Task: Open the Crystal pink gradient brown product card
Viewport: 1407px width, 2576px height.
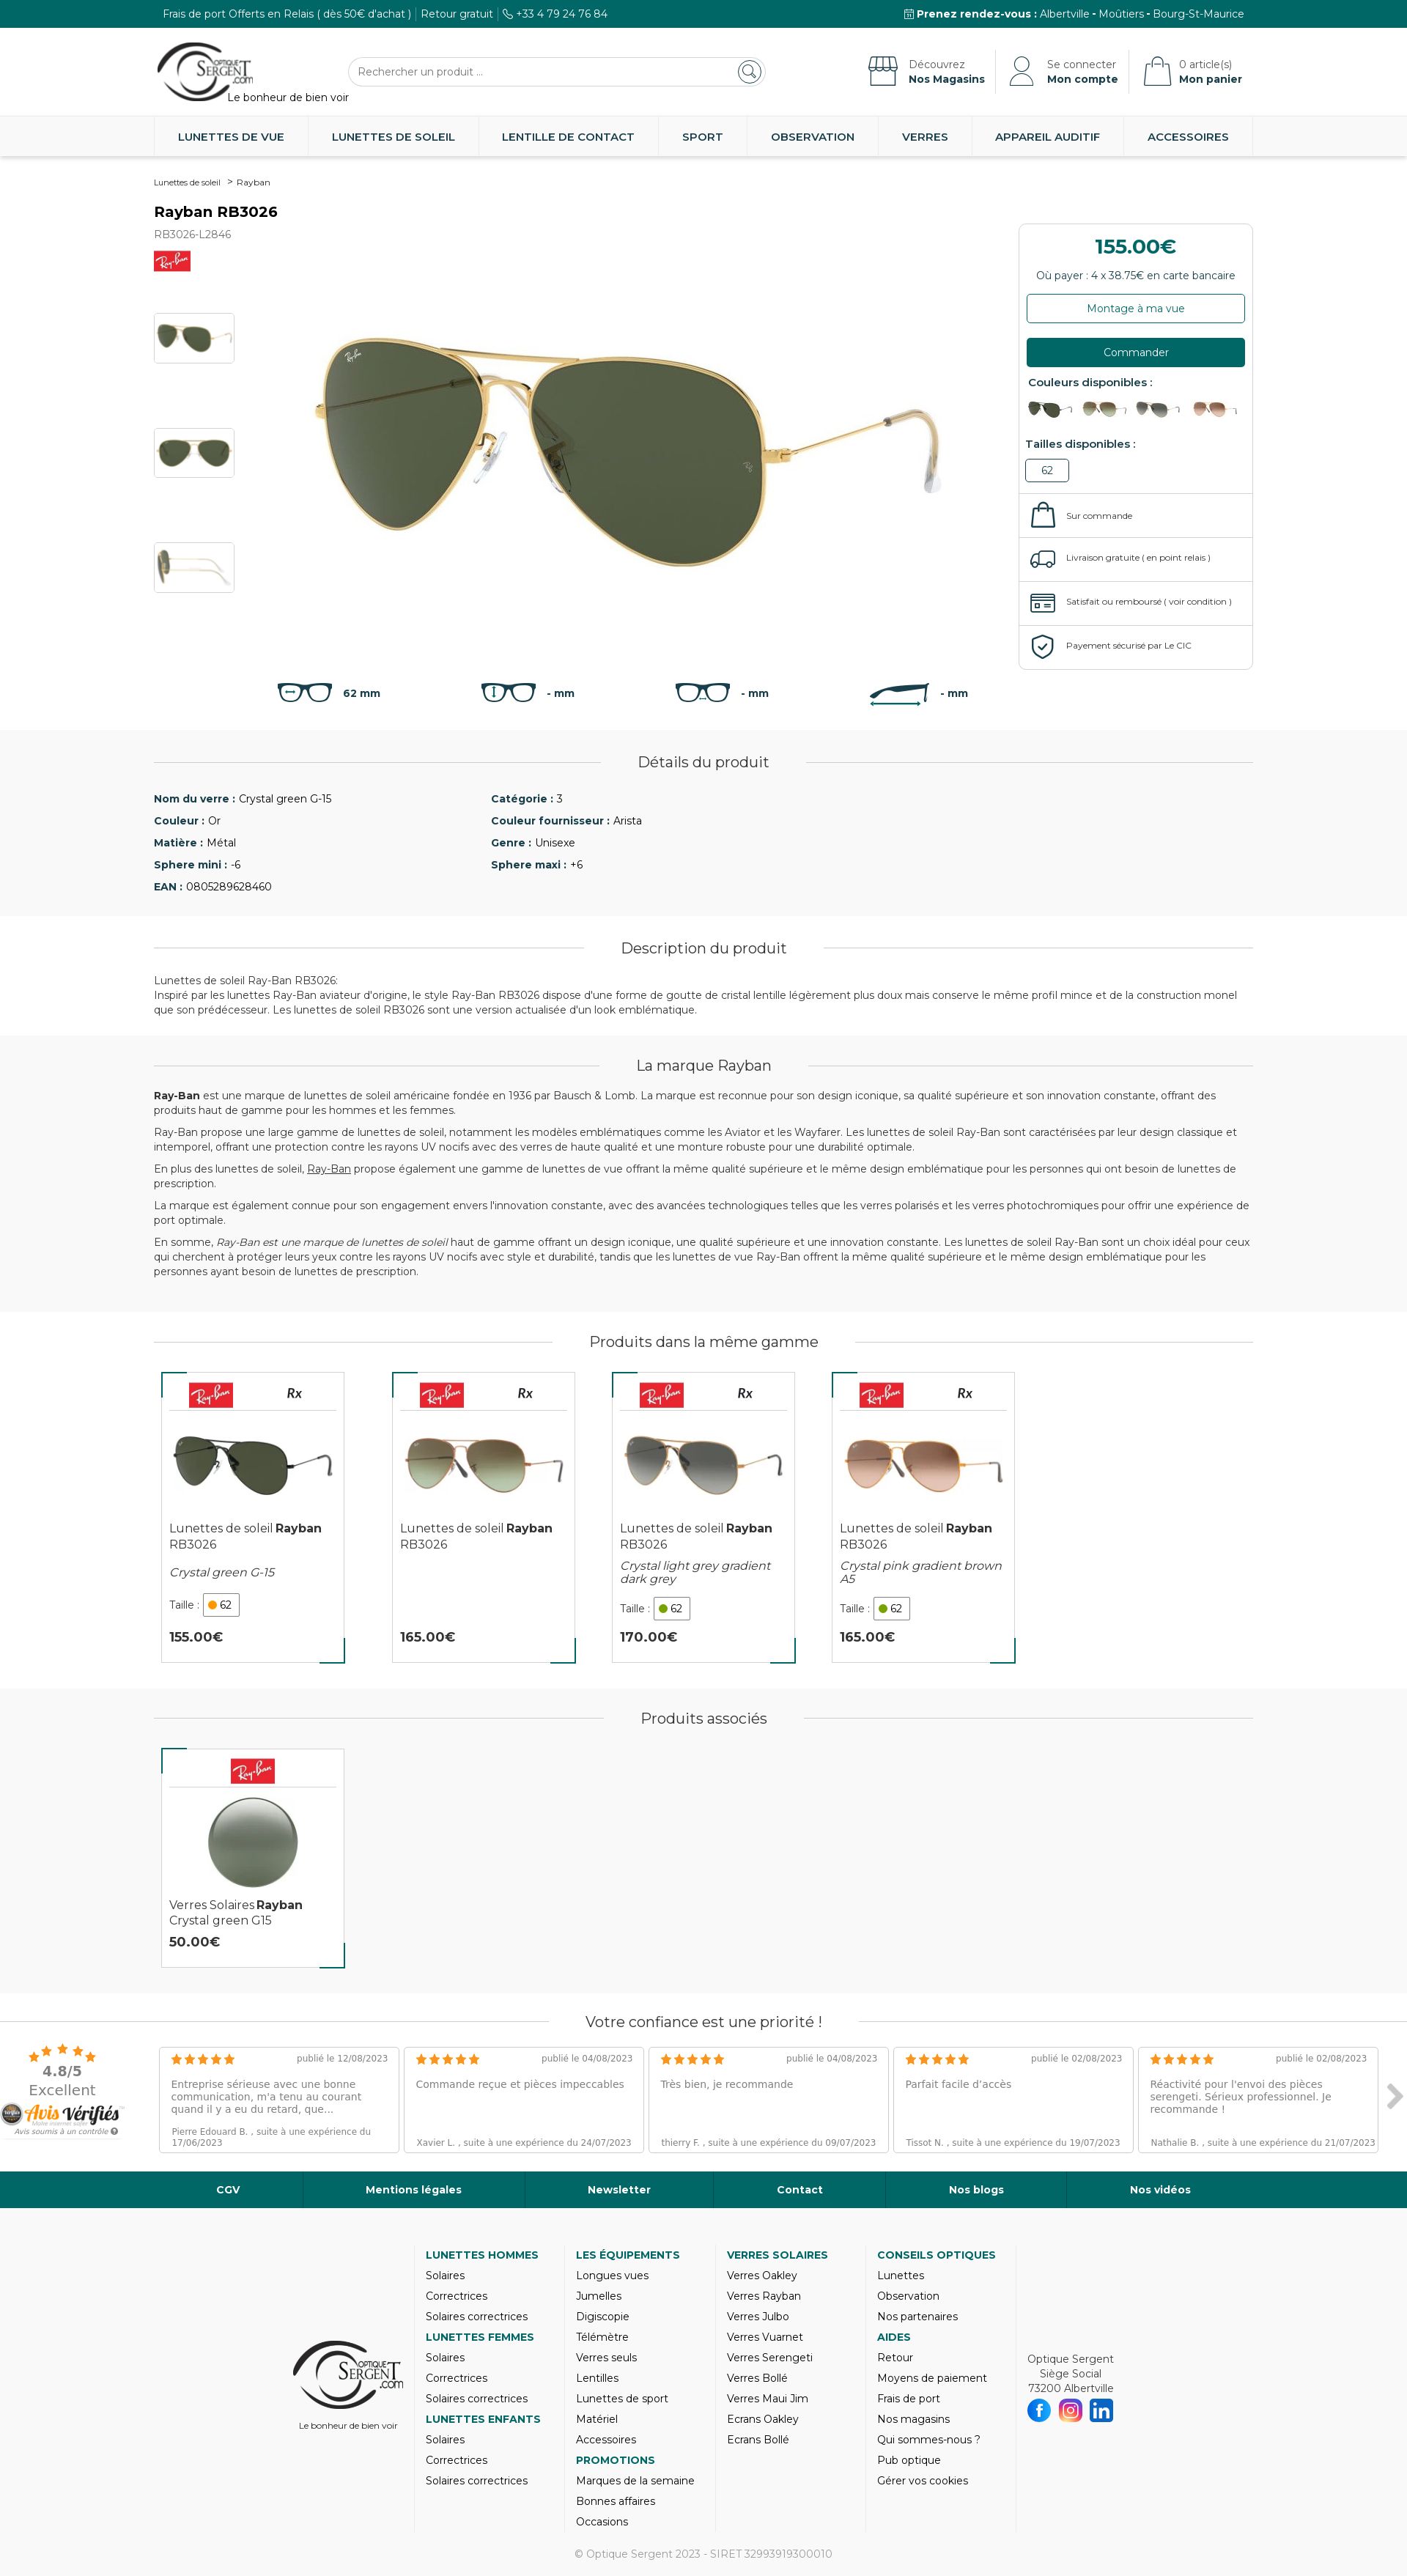Action: [x=923, y=1517]
